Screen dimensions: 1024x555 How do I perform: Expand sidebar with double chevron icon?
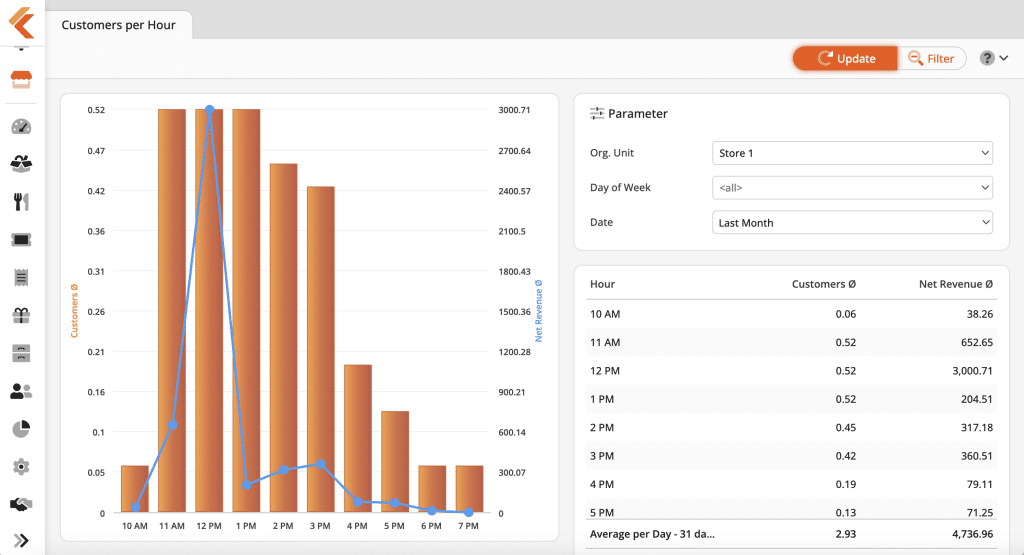[21, 541]
